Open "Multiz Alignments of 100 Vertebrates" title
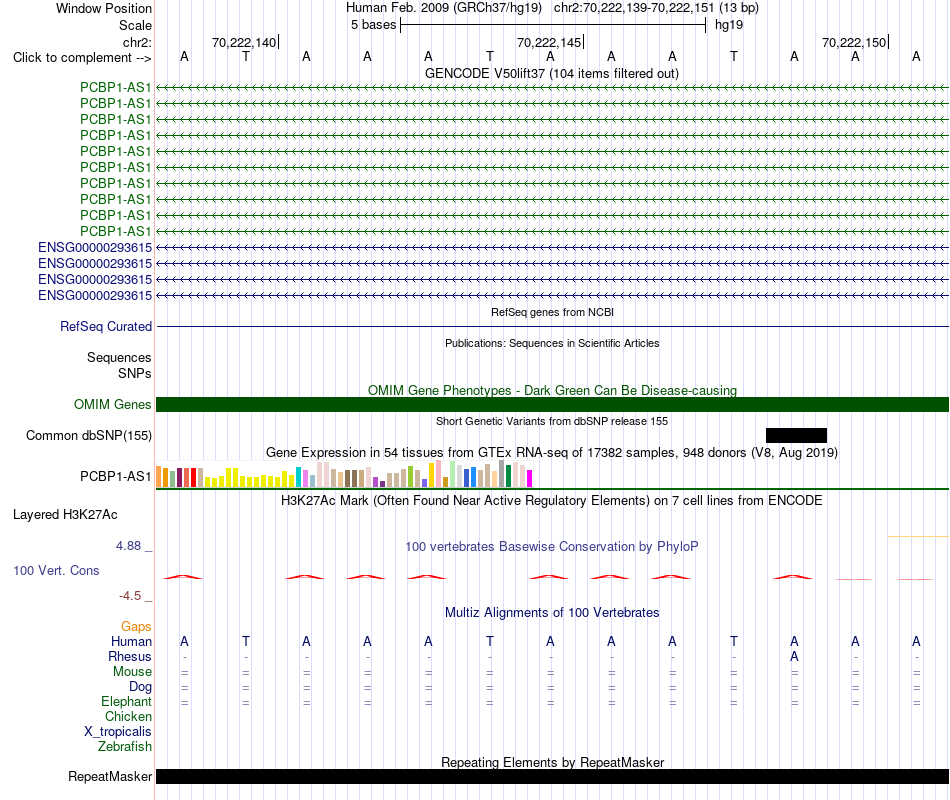This screenshot has height=800, width=950. [552, 613]
